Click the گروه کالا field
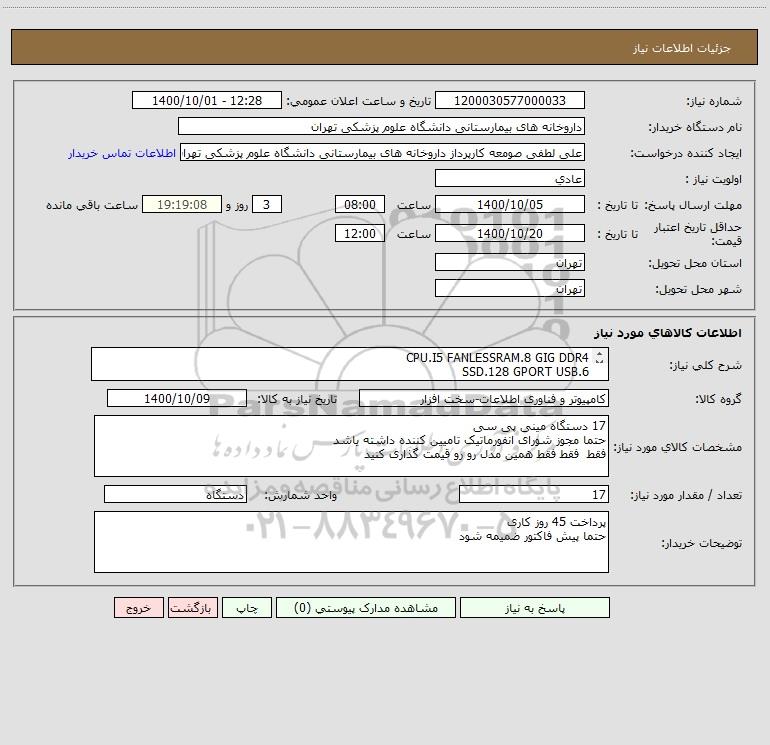This screenshot has width=770, height=745. (x=484, y=398)
